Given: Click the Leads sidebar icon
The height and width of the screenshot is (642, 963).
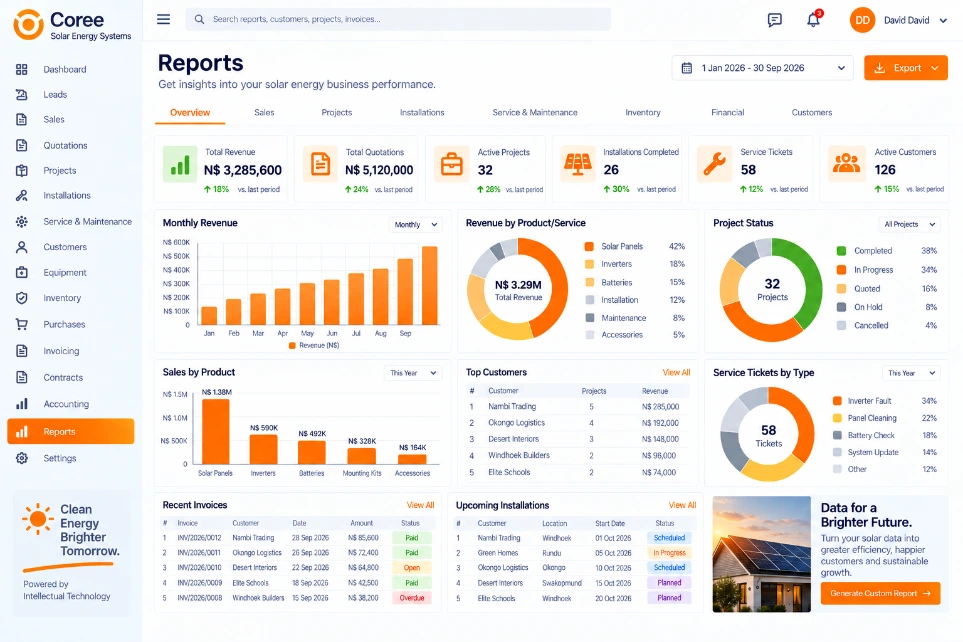Looking at the screenshot, I should (x=21, y=95).
